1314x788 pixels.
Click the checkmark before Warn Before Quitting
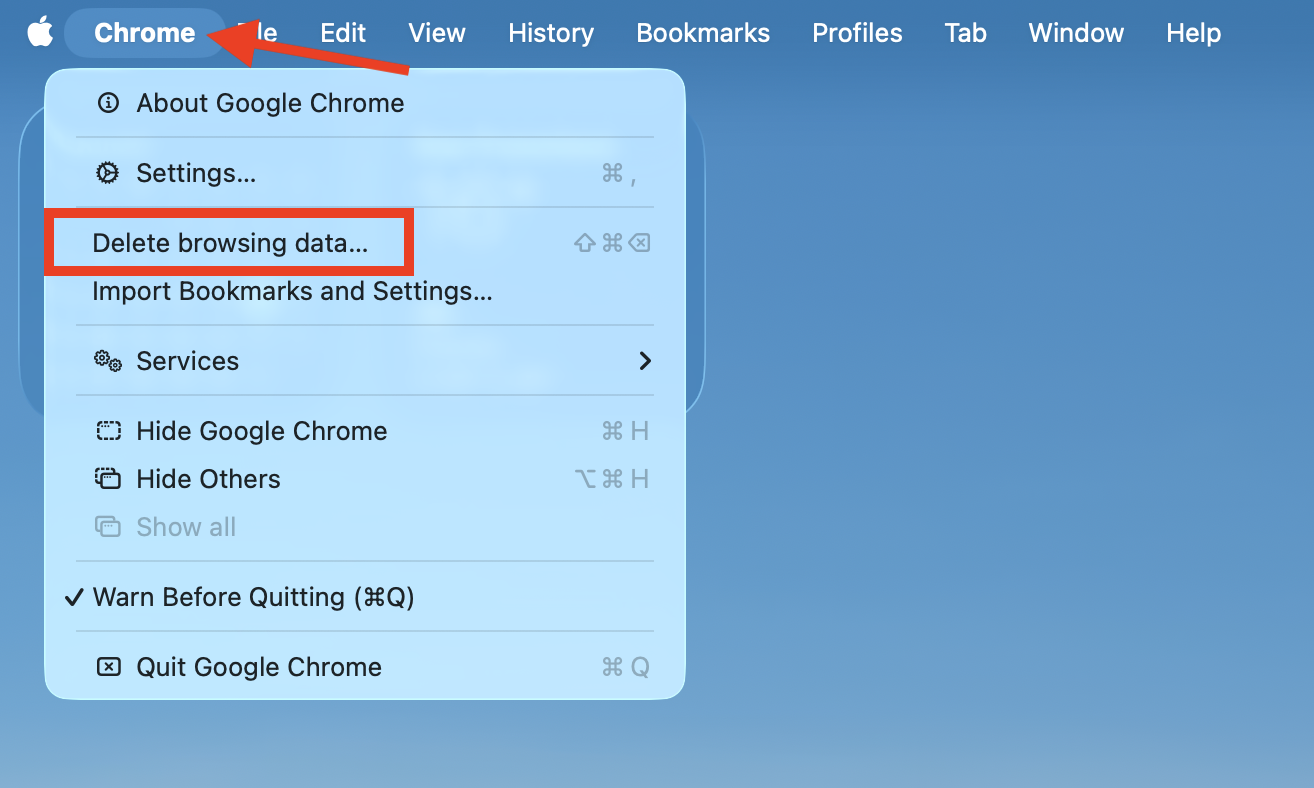[x=73, y=596]
